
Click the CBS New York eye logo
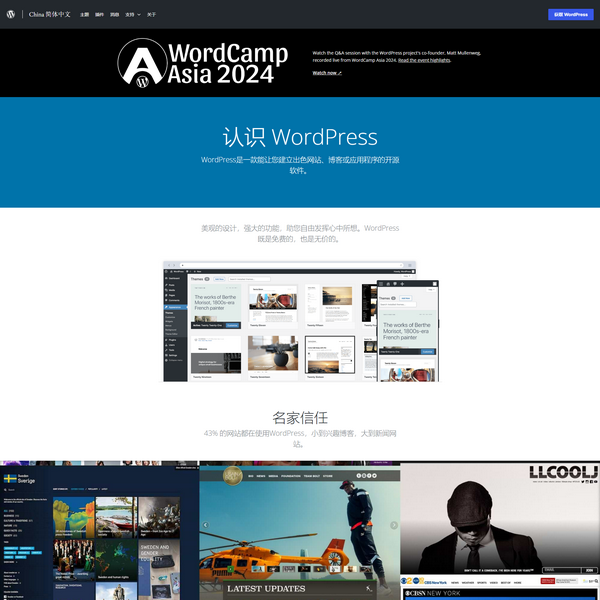click(x=405, y=580)
